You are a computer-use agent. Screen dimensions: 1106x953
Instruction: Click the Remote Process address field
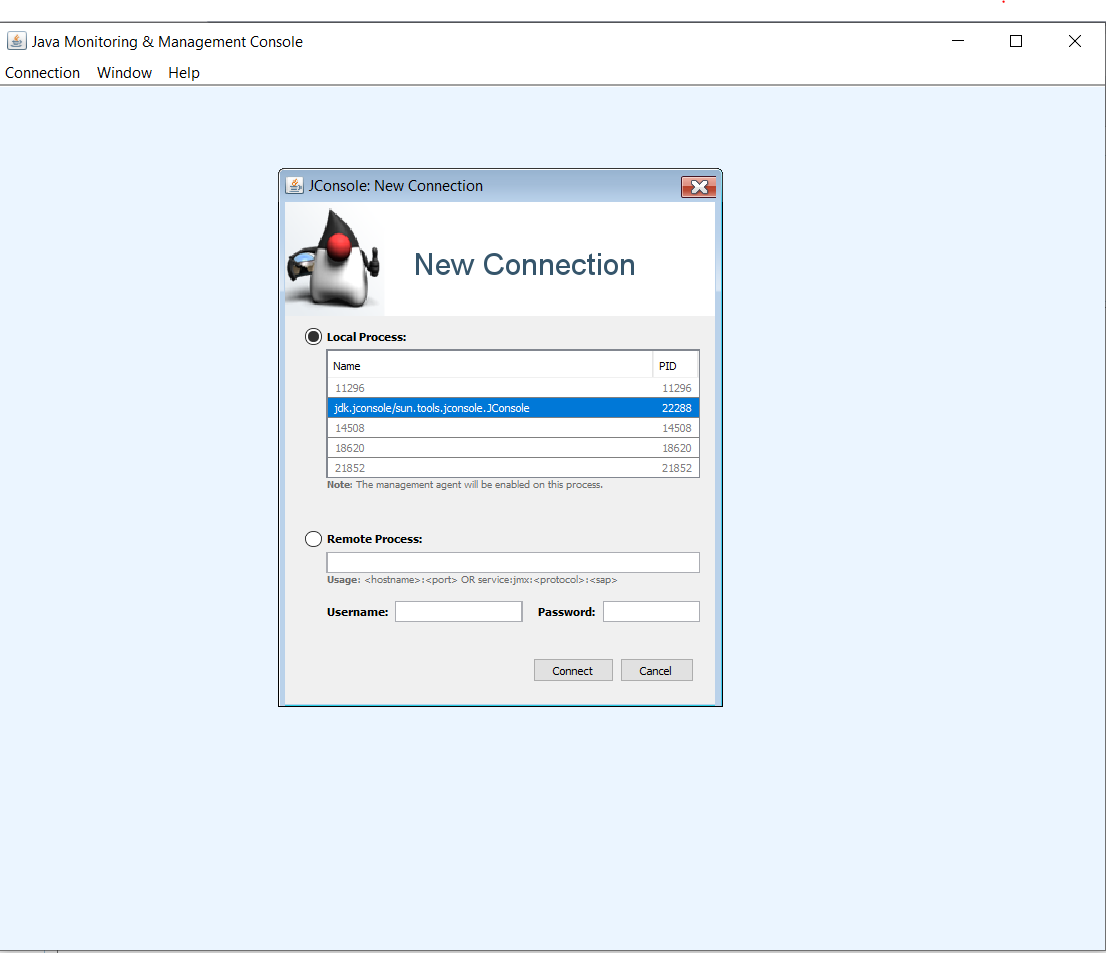tap(513, 562)
